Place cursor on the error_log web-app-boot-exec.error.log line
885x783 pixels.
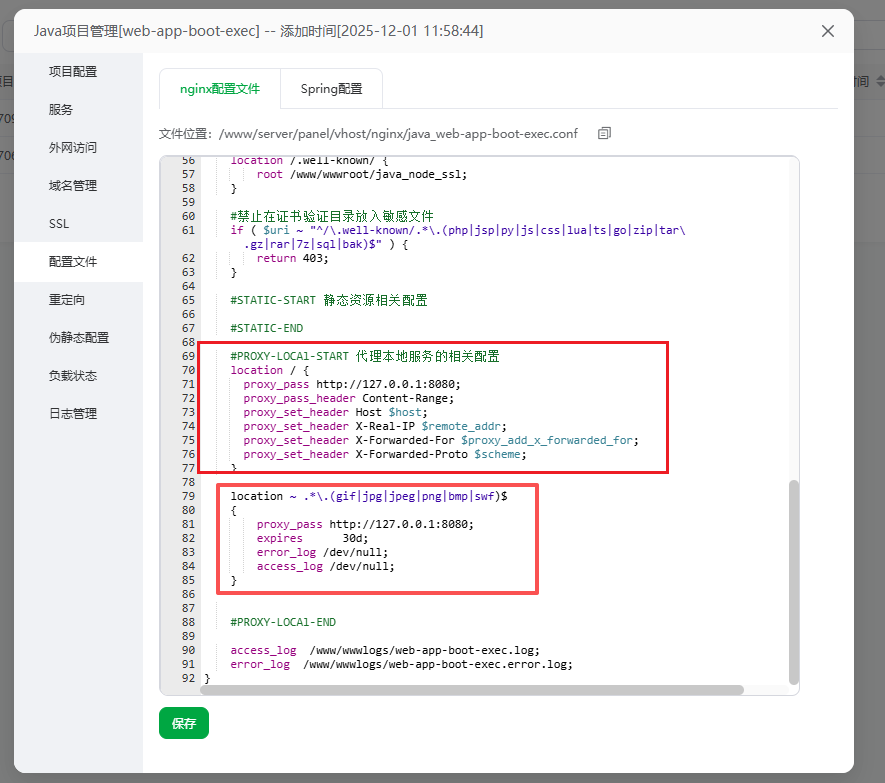click(401, 664)
